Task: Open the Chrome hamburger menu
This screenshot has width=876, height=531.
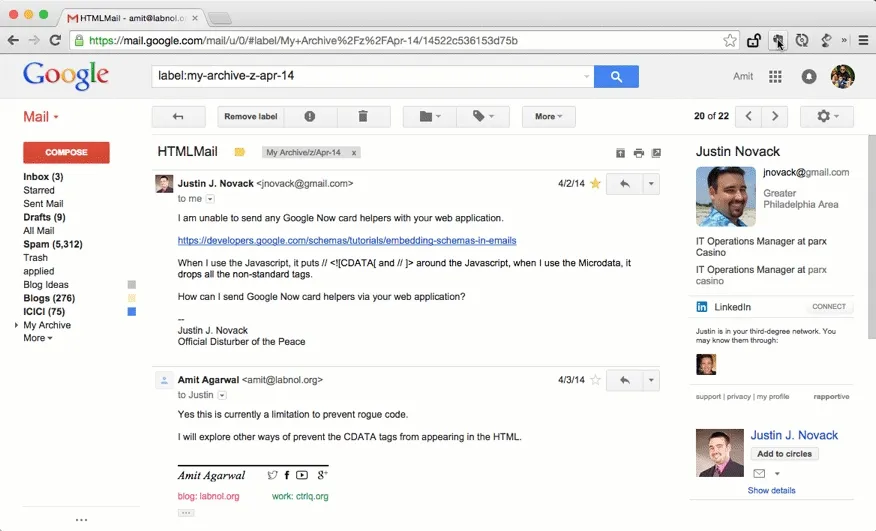Action: [x=863, y=40]
